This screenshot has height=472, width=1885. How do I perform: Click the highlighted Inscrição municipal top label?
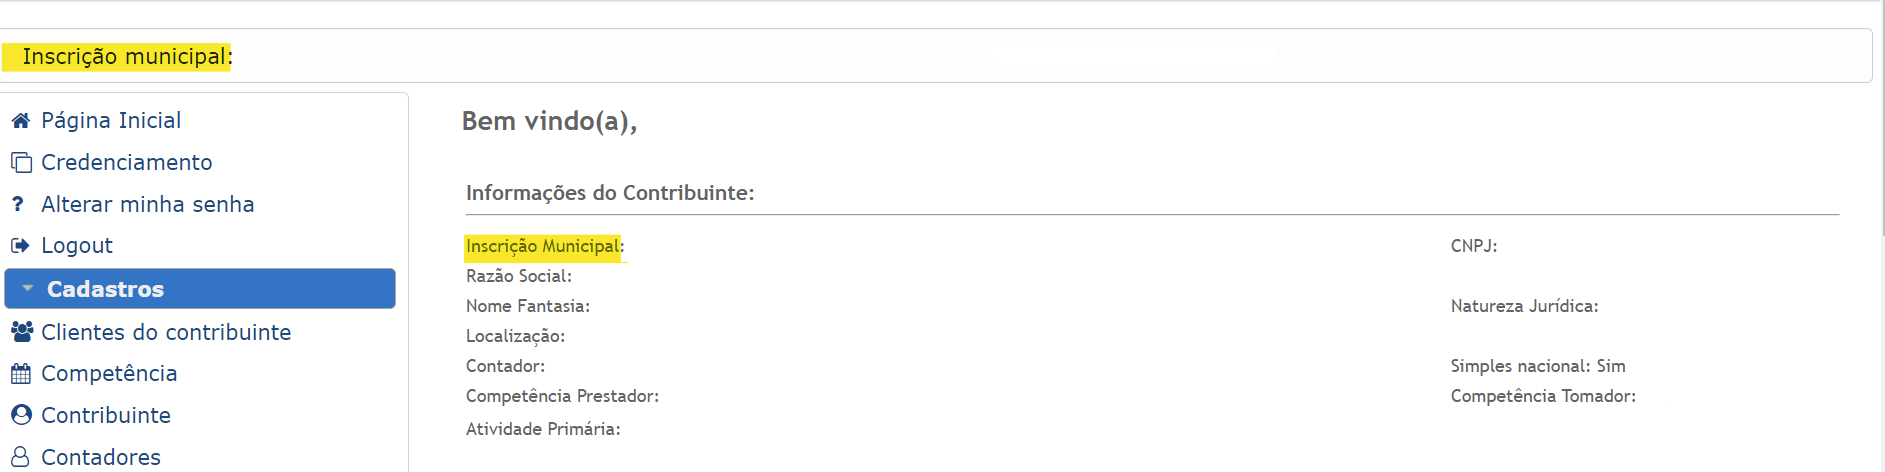click(x=125, y=57)
